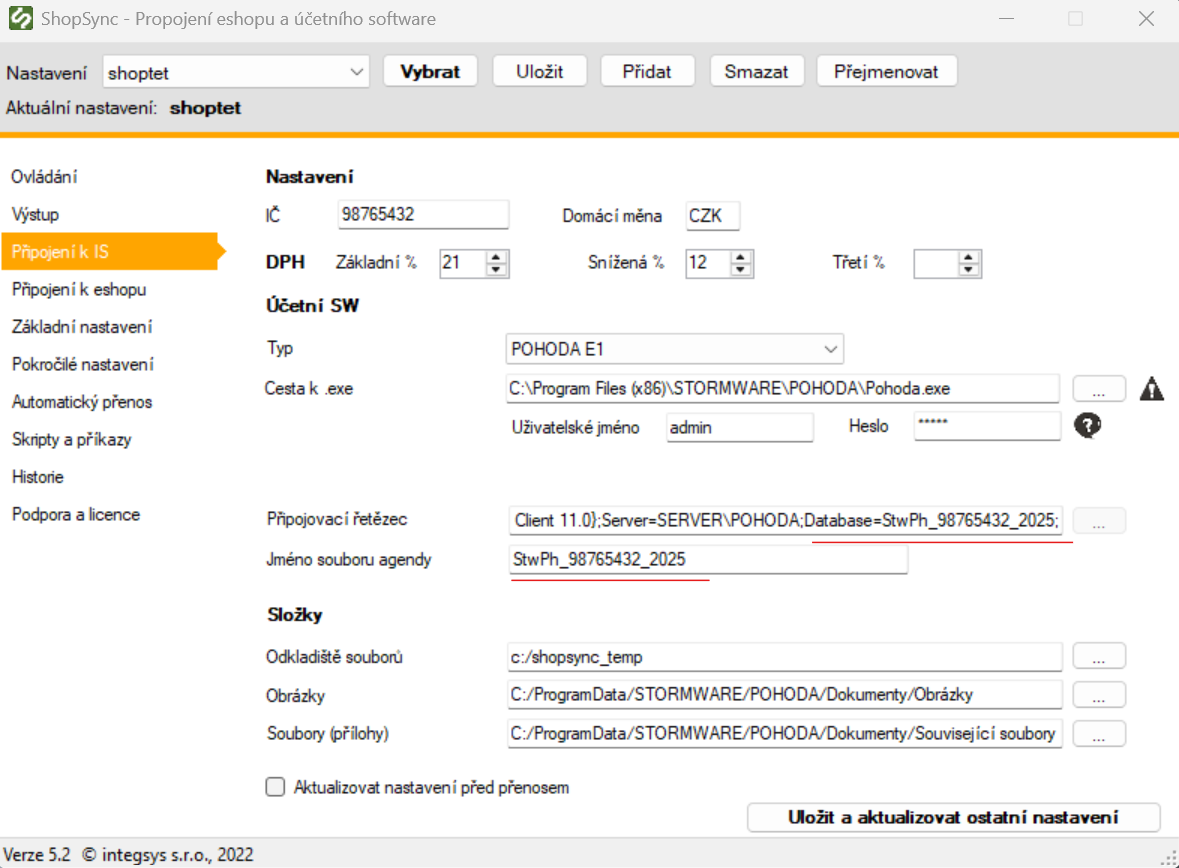Browse for the Odkladiště souborů folder
The width and height of the screenshot is (1179, 868).
coord(1099,657)
